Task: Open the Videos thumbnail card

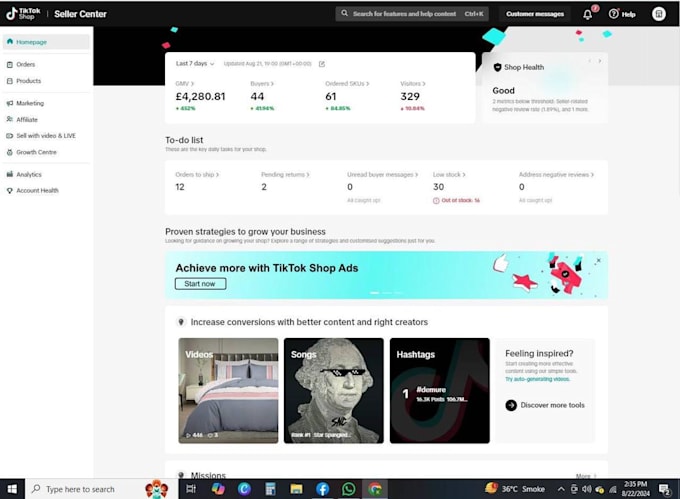Action: coord(228,391)
